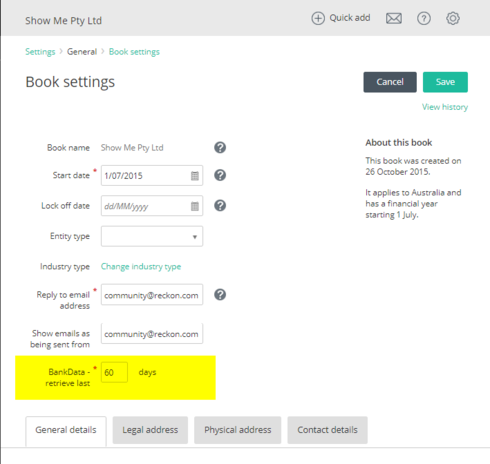Open the Lock off date calendar picker
The width and height of the screenshot is (490, 464).
coord(195,206)
